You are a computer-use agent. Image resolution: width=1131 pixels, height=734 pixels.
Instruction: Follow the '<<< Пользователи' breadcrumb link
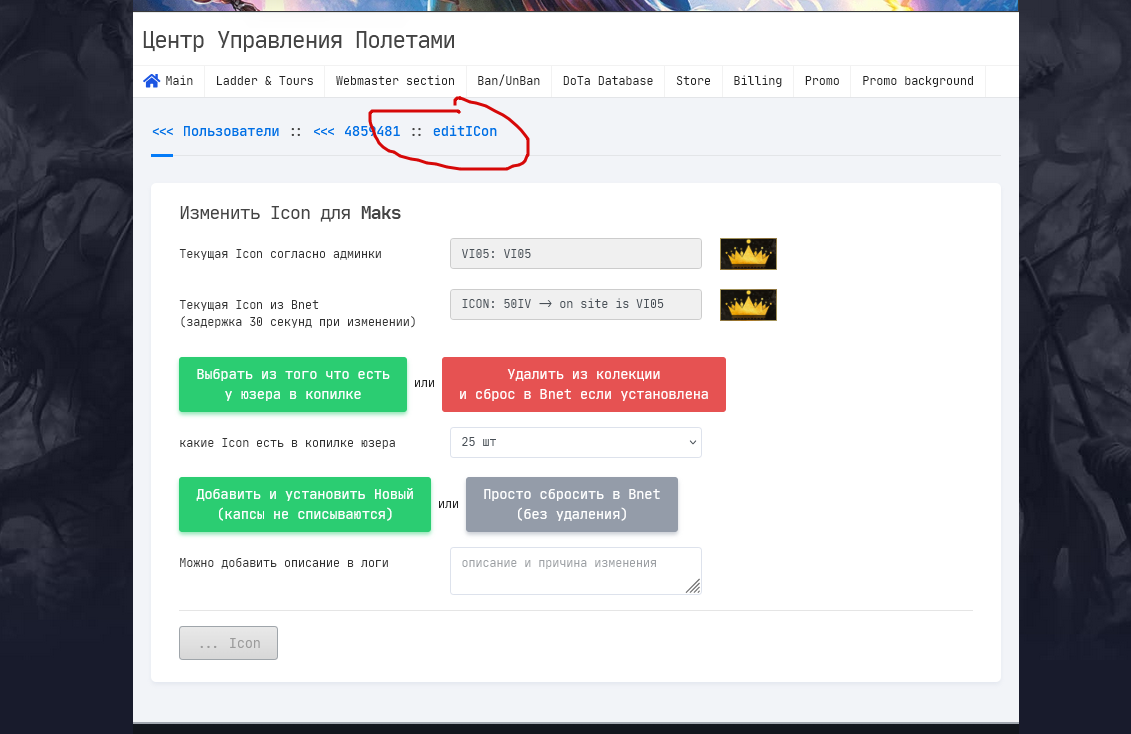(216, 131)
